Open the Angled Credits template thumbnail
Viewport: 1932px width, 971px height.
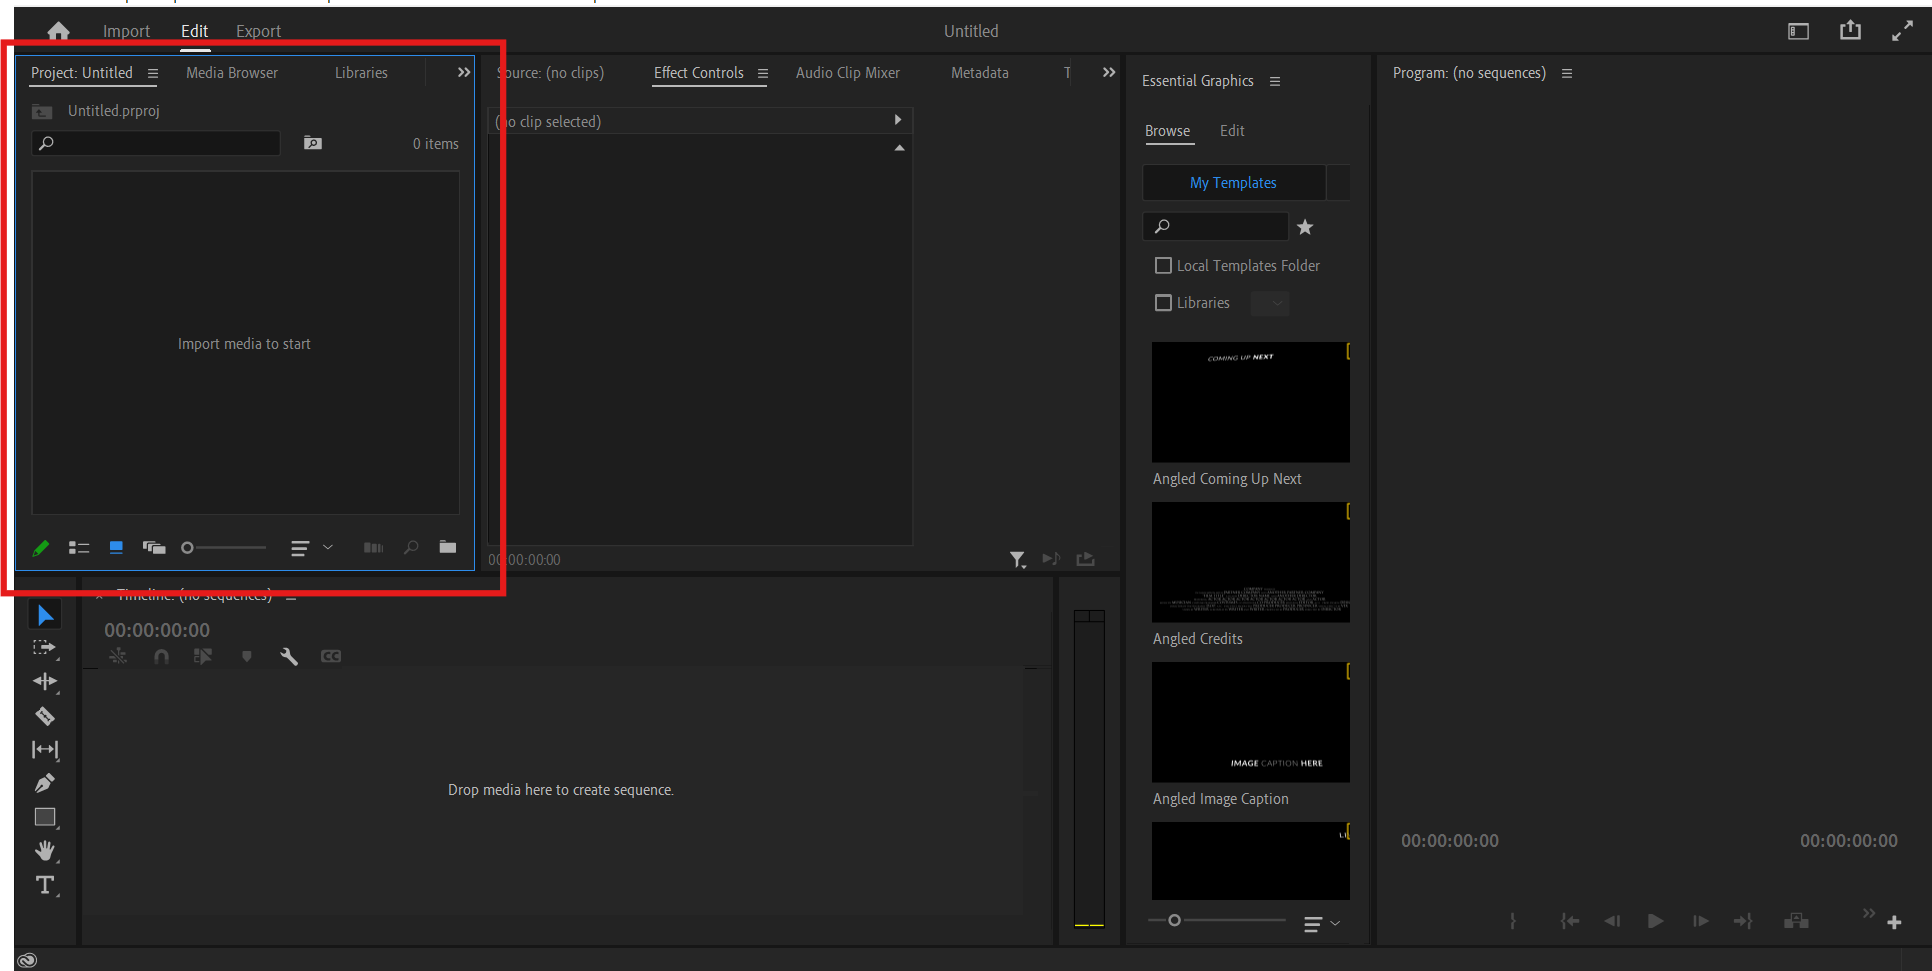pyautogui.click(x=1250, y=561)
